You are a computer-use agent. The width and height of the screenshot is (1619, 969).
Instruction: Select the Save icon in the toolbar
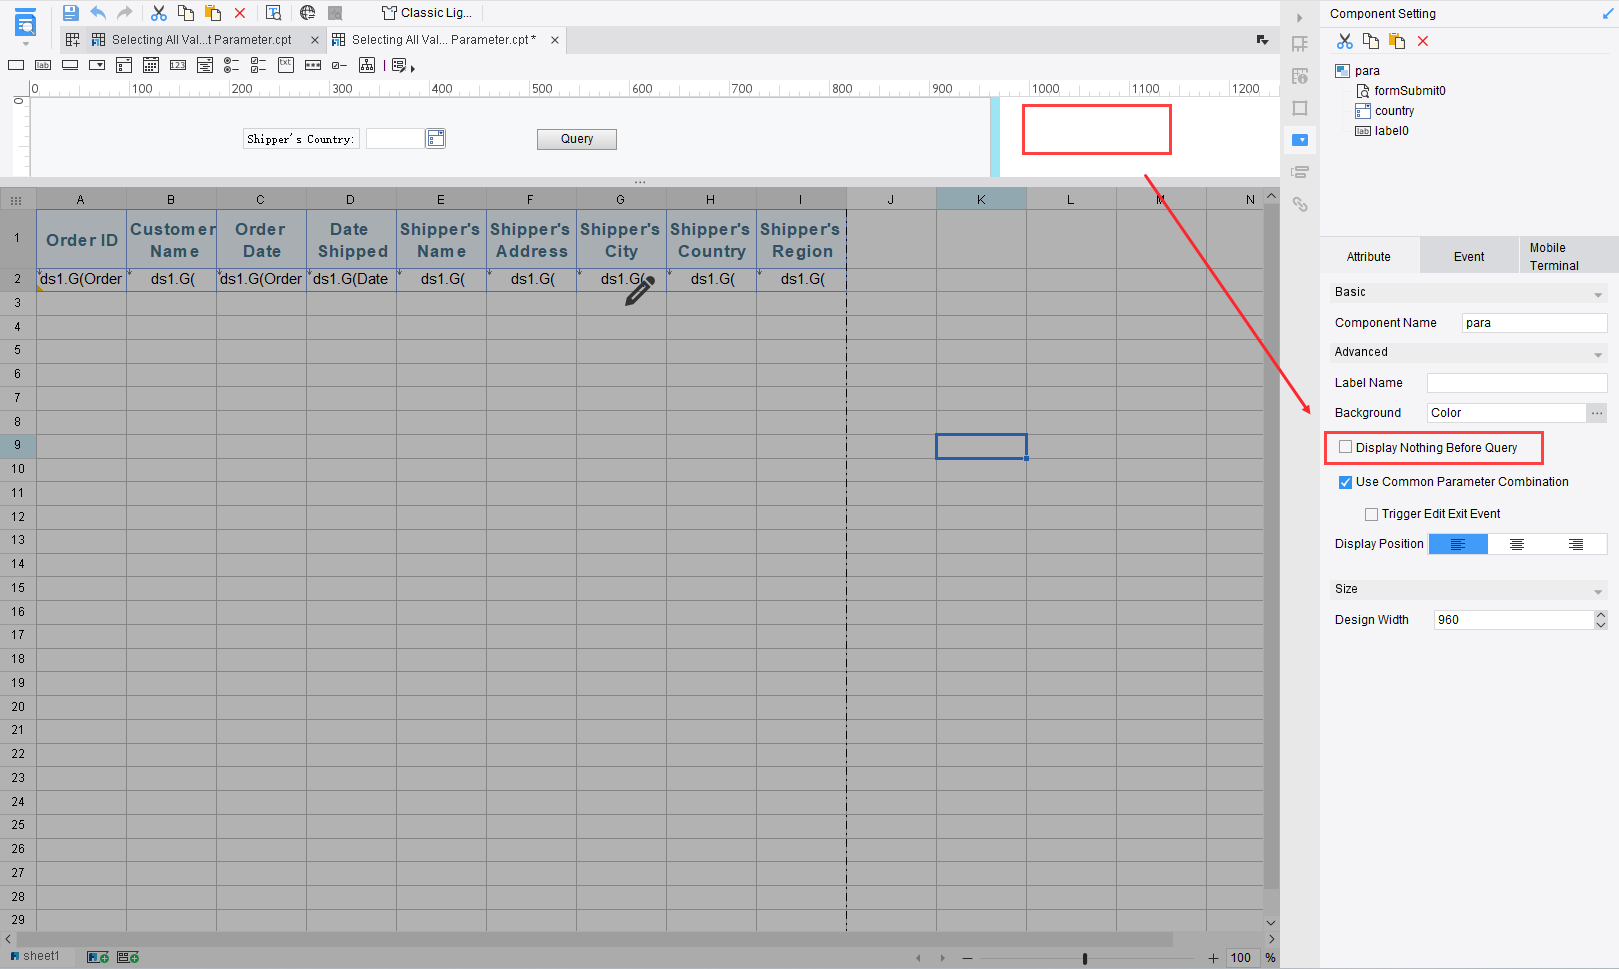[x=70, y=12]
